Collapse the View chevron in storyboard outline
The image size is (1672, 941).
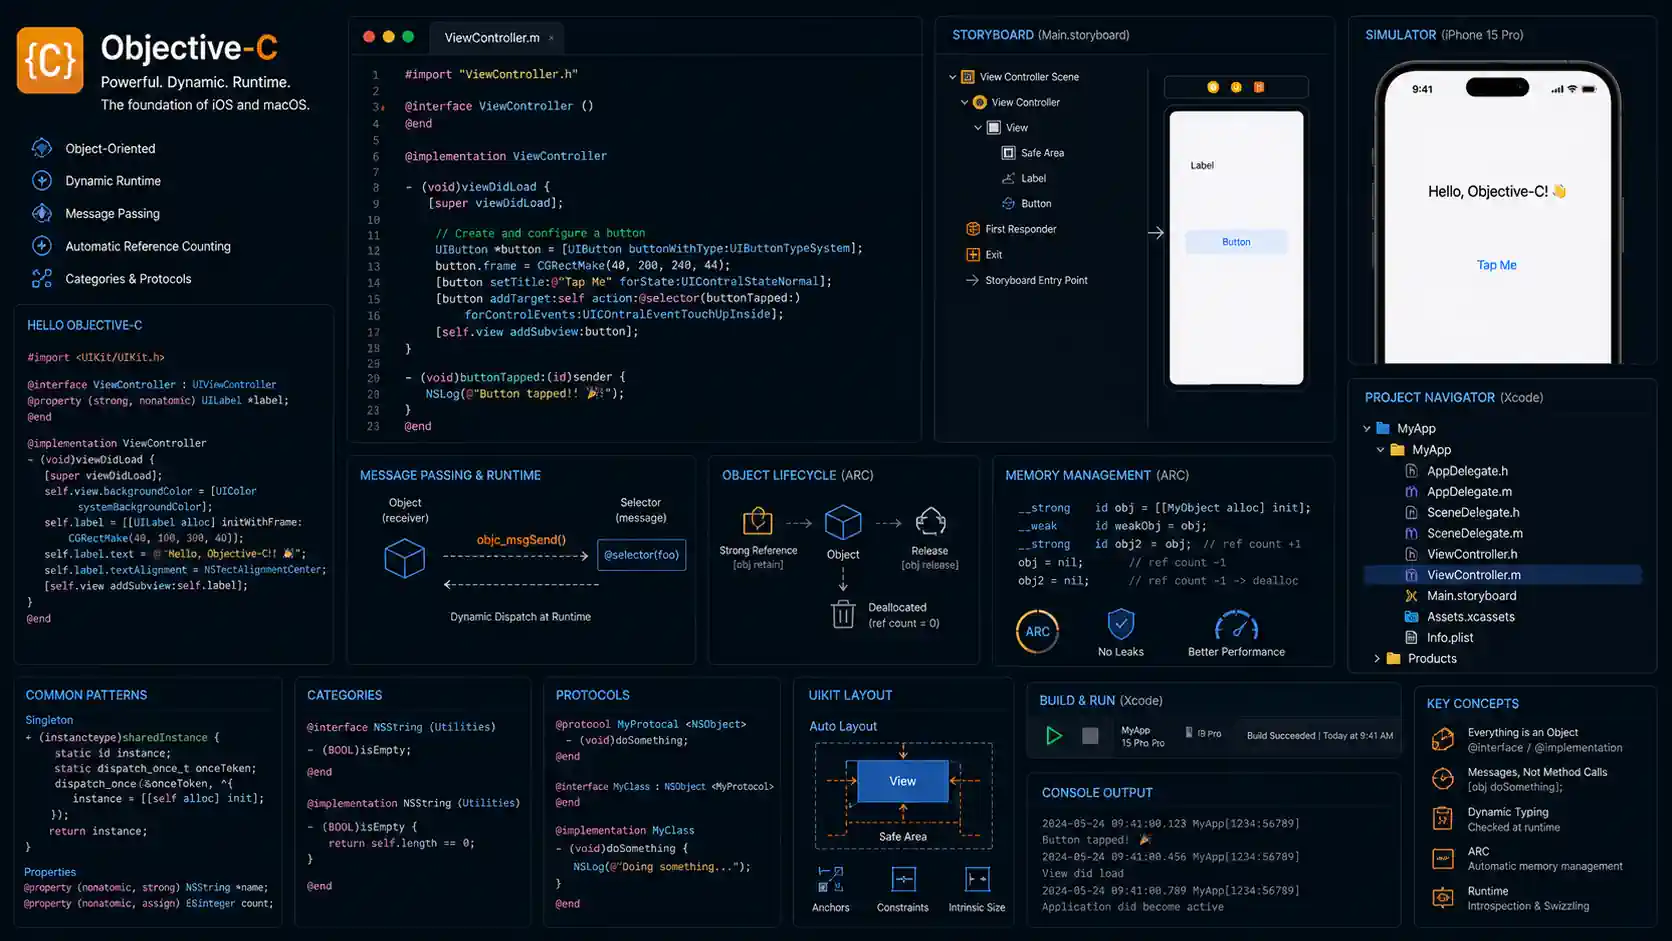point(978,128)
